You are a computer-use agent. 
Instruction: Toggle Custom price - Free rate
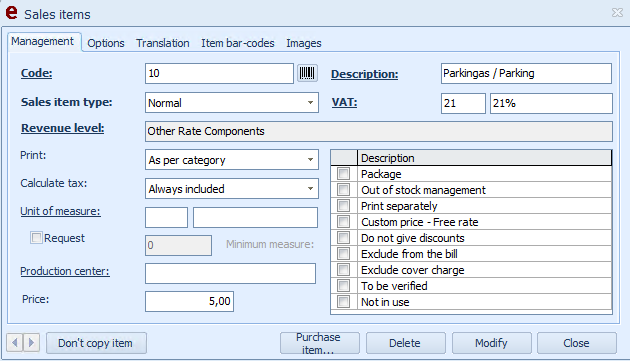pyautogui.click(x=344, y=222)
